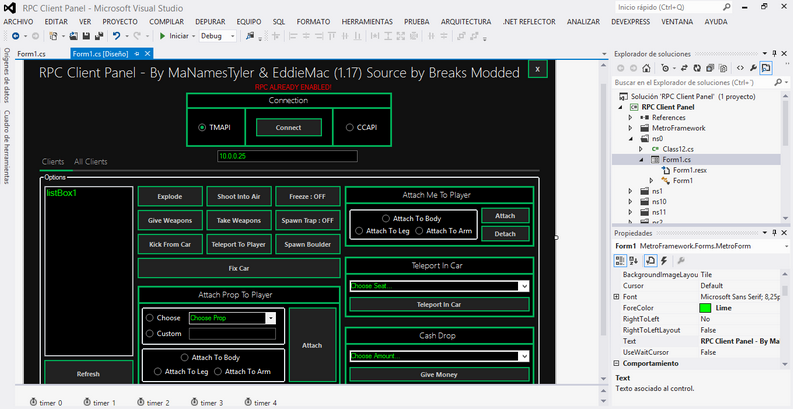Select Attach To Arm in Attach Me To Player
This screenshot has height=409, width=793.
click(x=419, y=231)
